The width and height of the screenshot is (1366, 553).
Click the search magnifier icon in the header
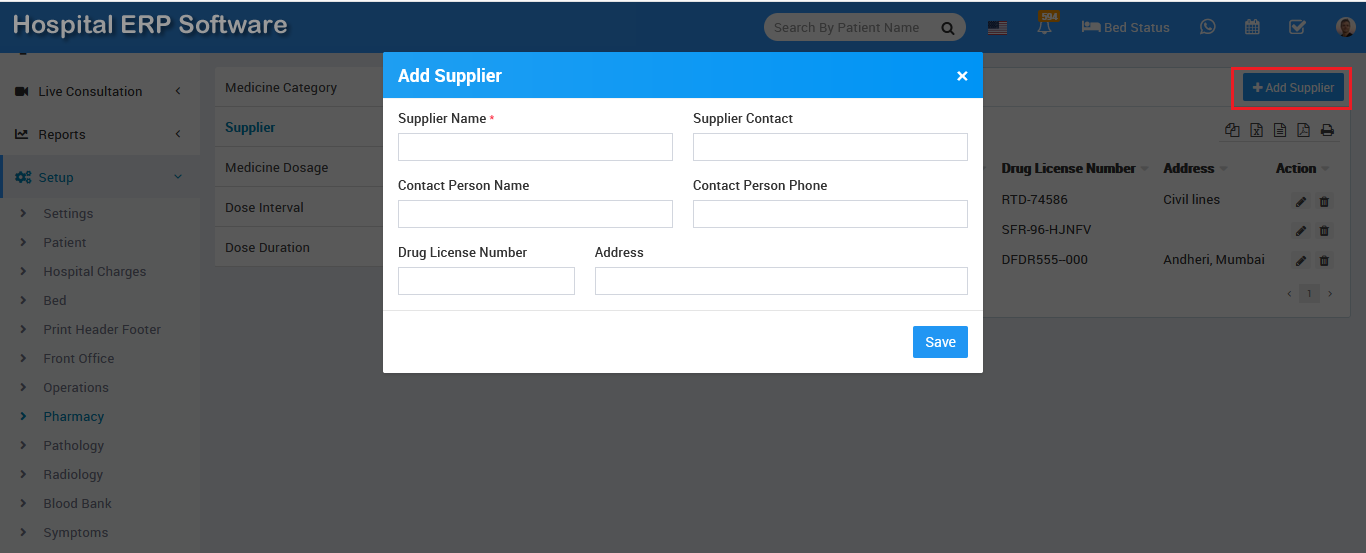[947, 28]
